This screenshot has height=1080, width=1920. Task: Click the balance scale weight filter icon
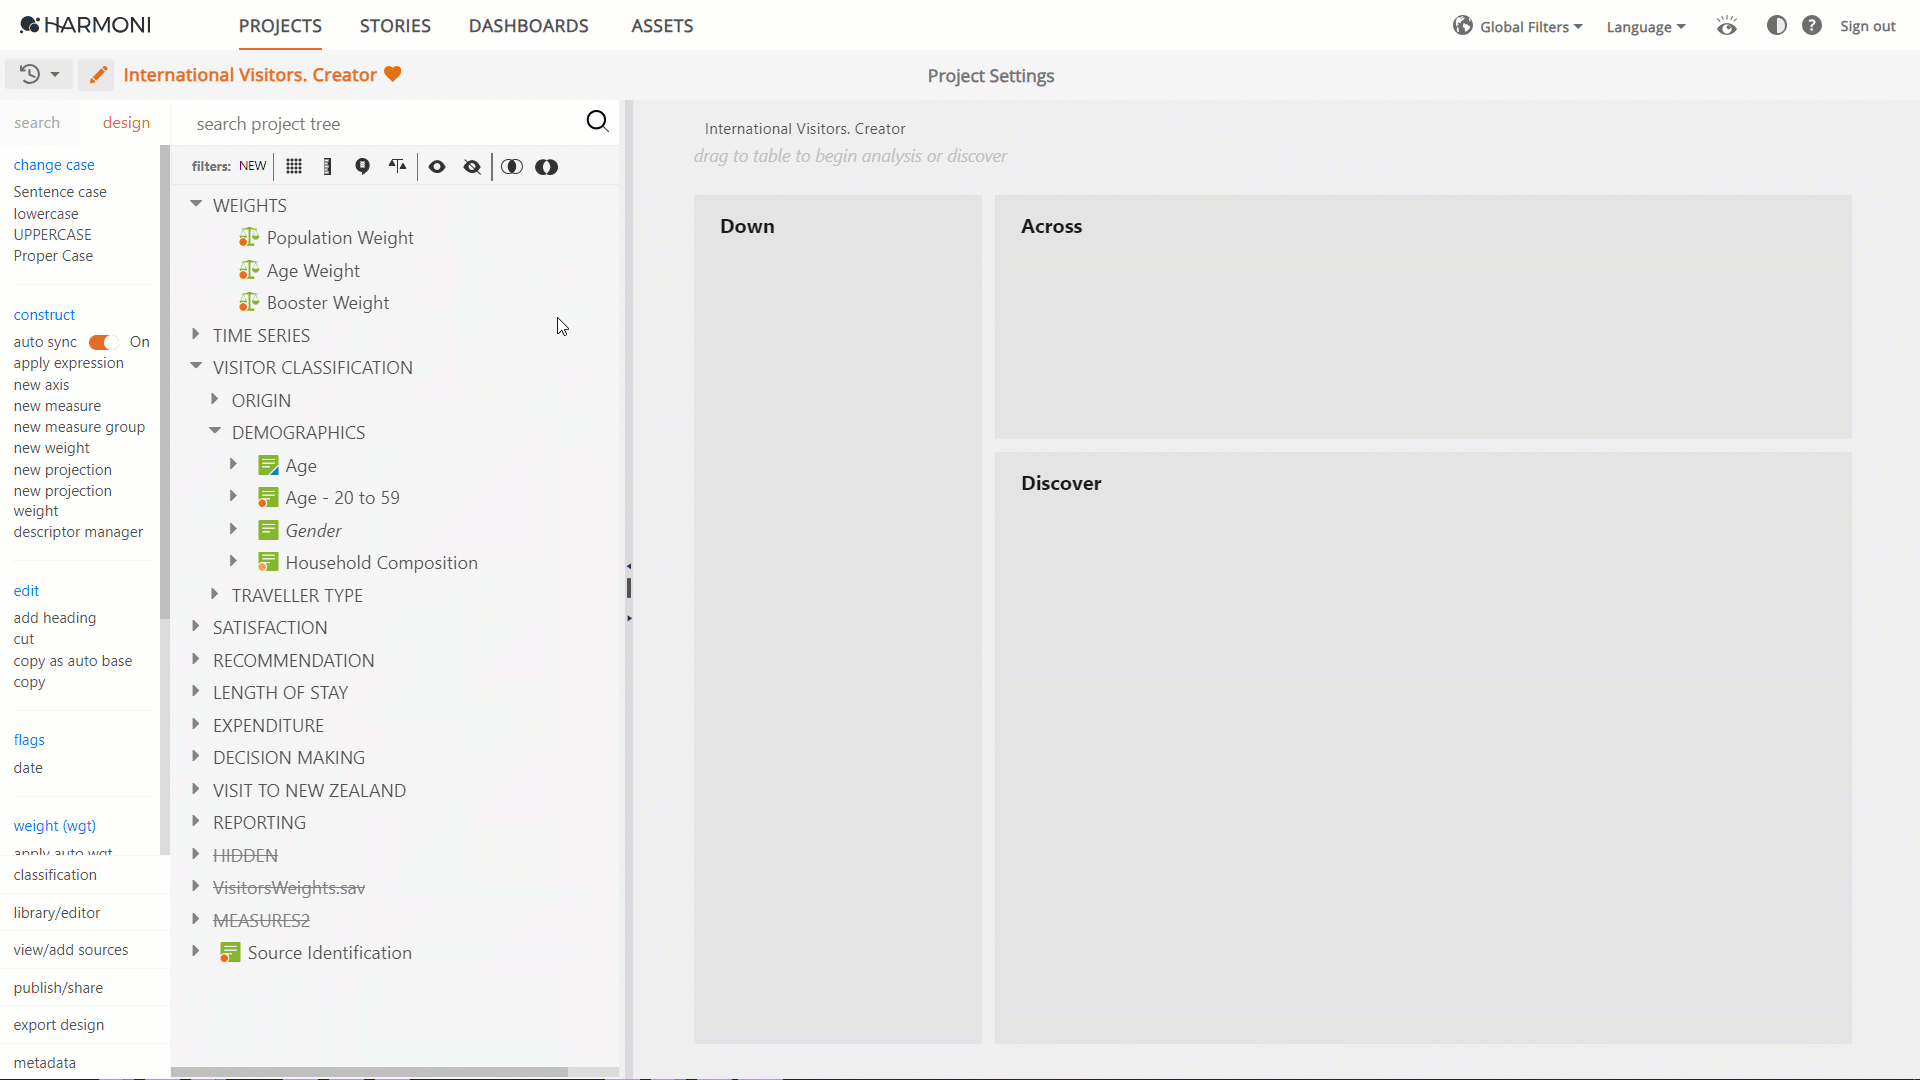[398, 167]
